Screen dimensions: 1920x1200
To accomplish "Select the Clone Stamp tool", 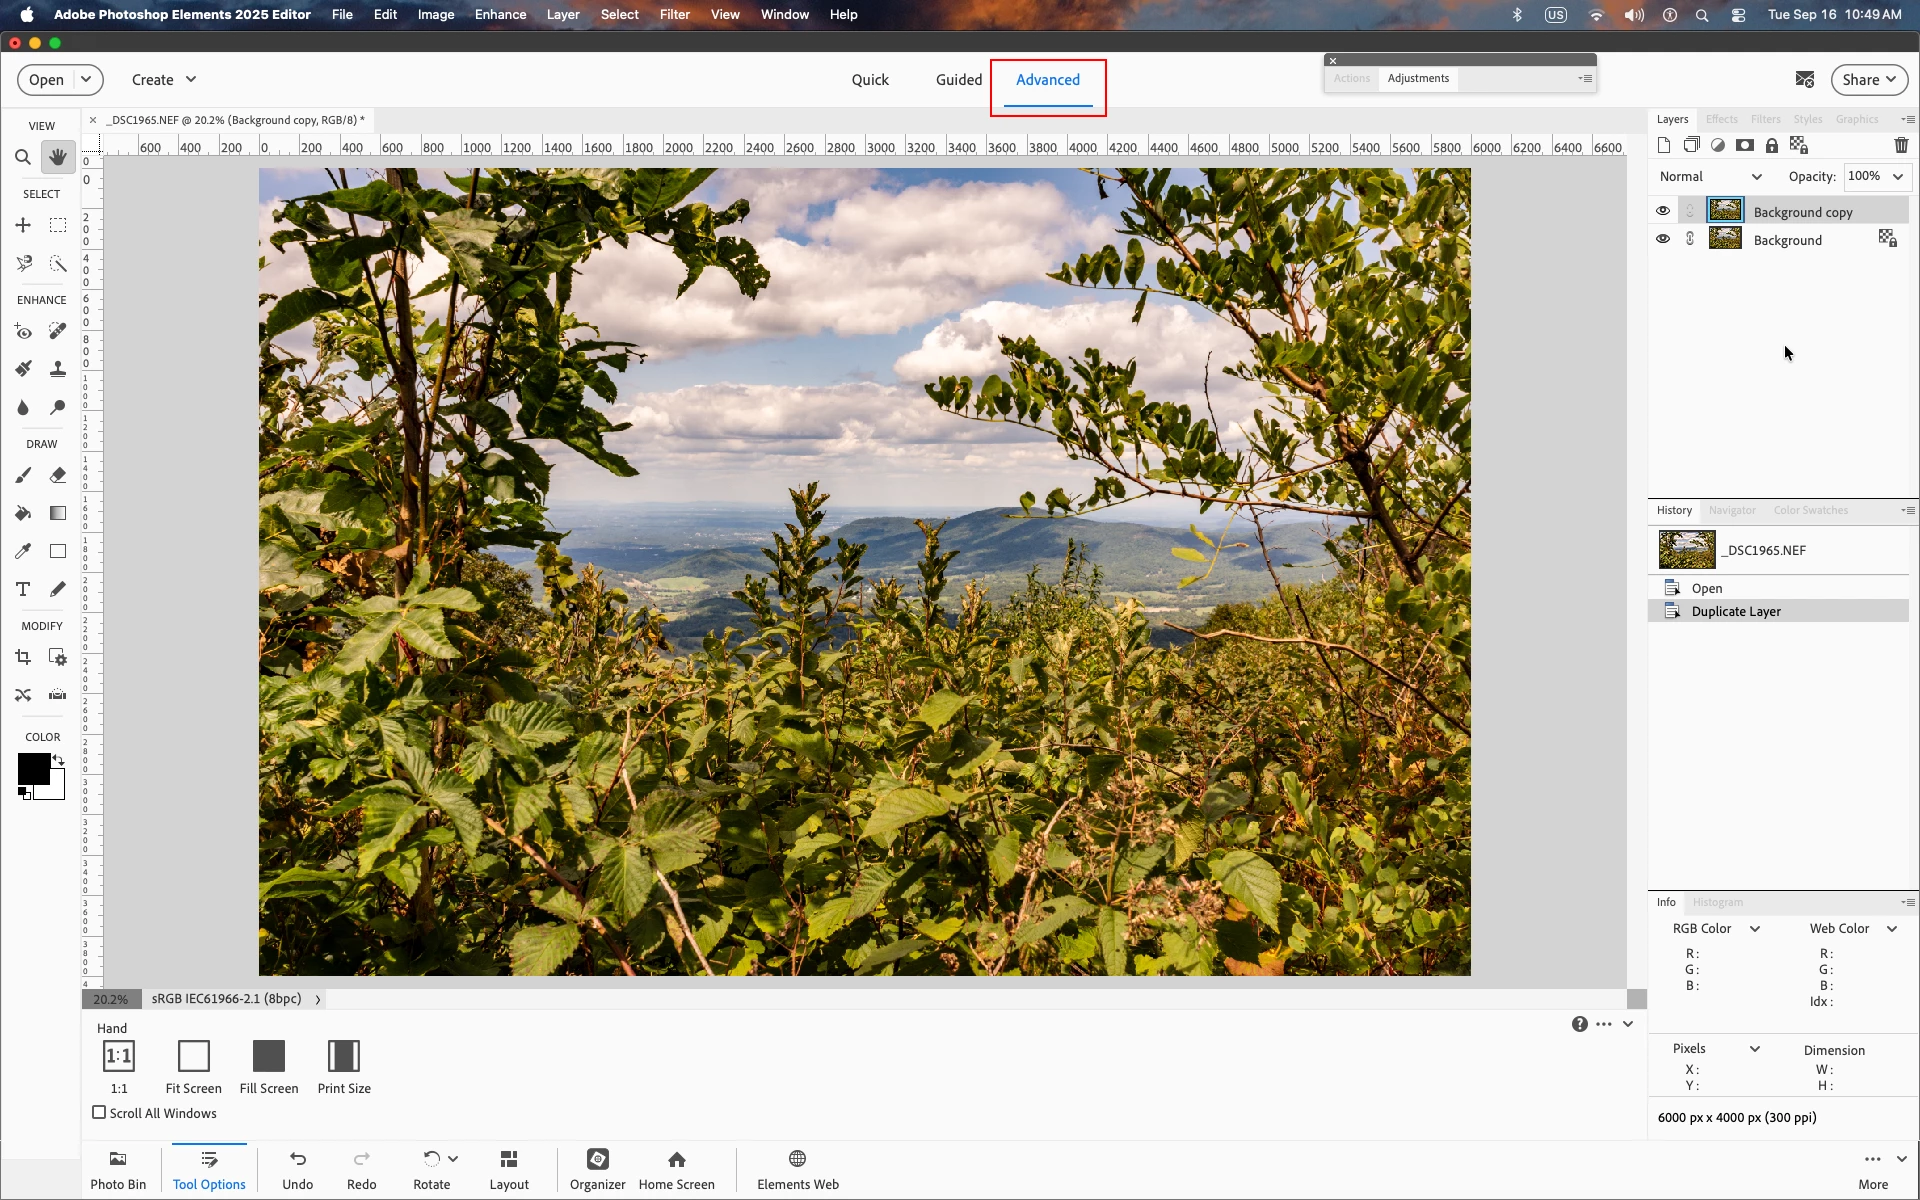I will click(58, 369).
